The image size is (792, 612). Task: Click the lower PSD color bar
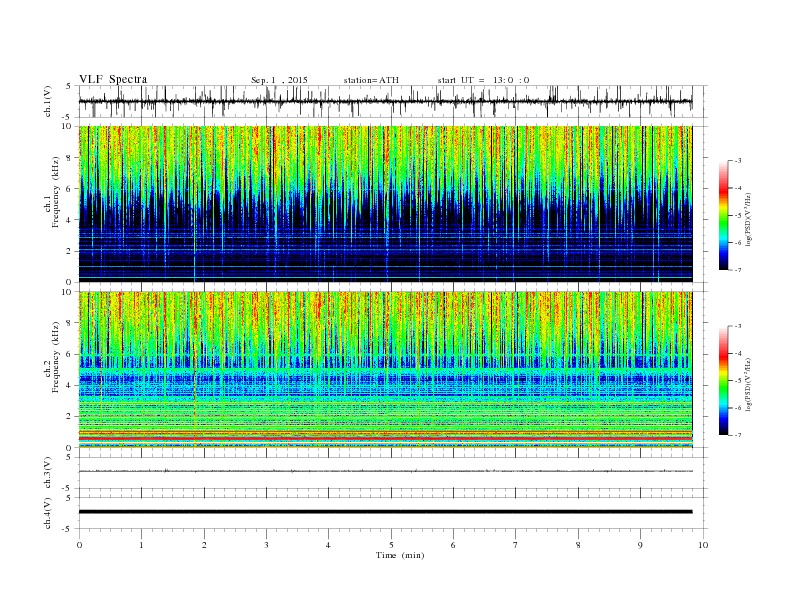coord(724,380)
